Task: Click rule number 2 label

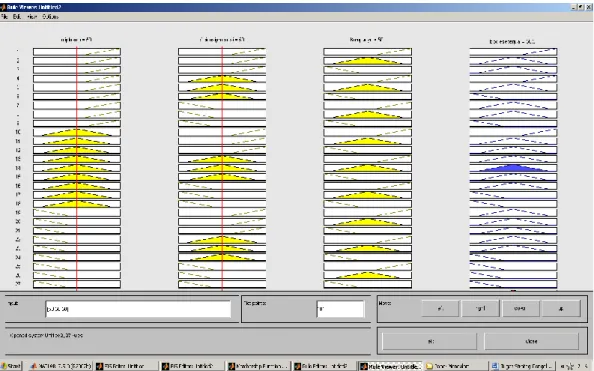Action: point(18,61)
